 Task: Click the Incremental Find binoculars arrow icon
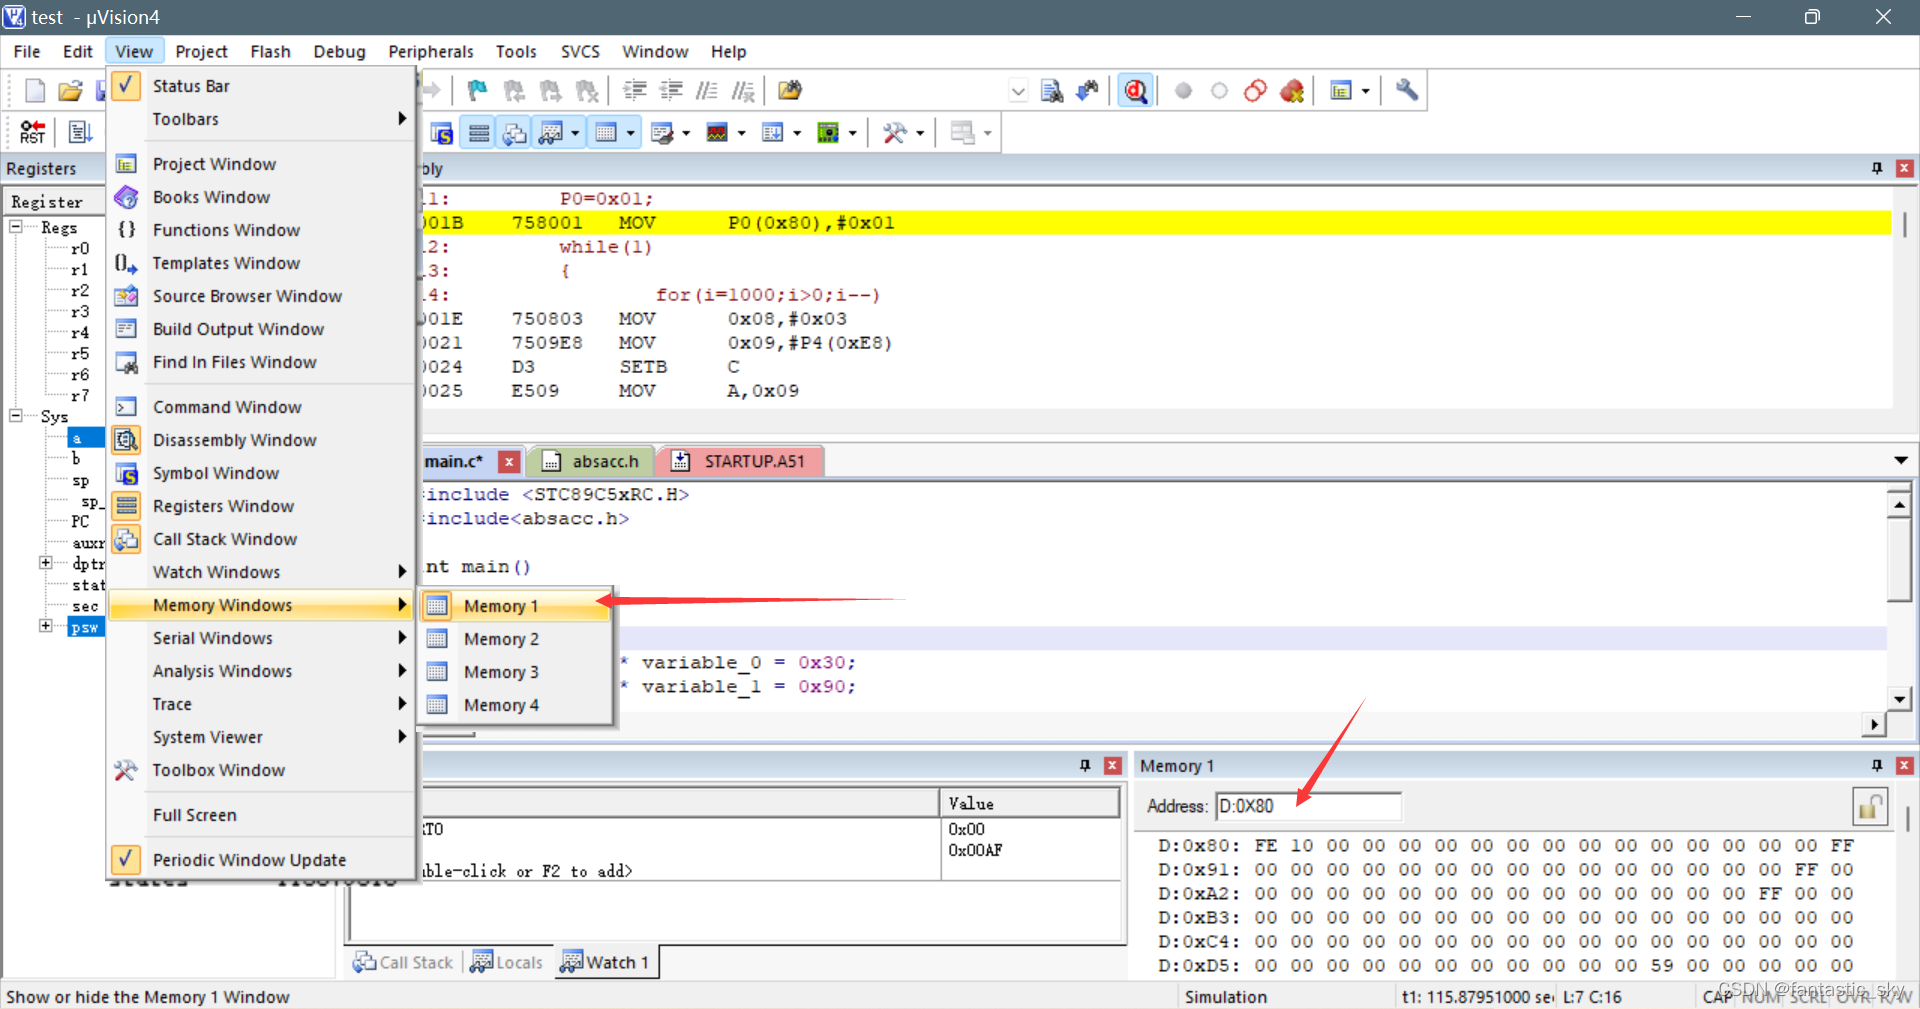click(x=1087, y=91)
